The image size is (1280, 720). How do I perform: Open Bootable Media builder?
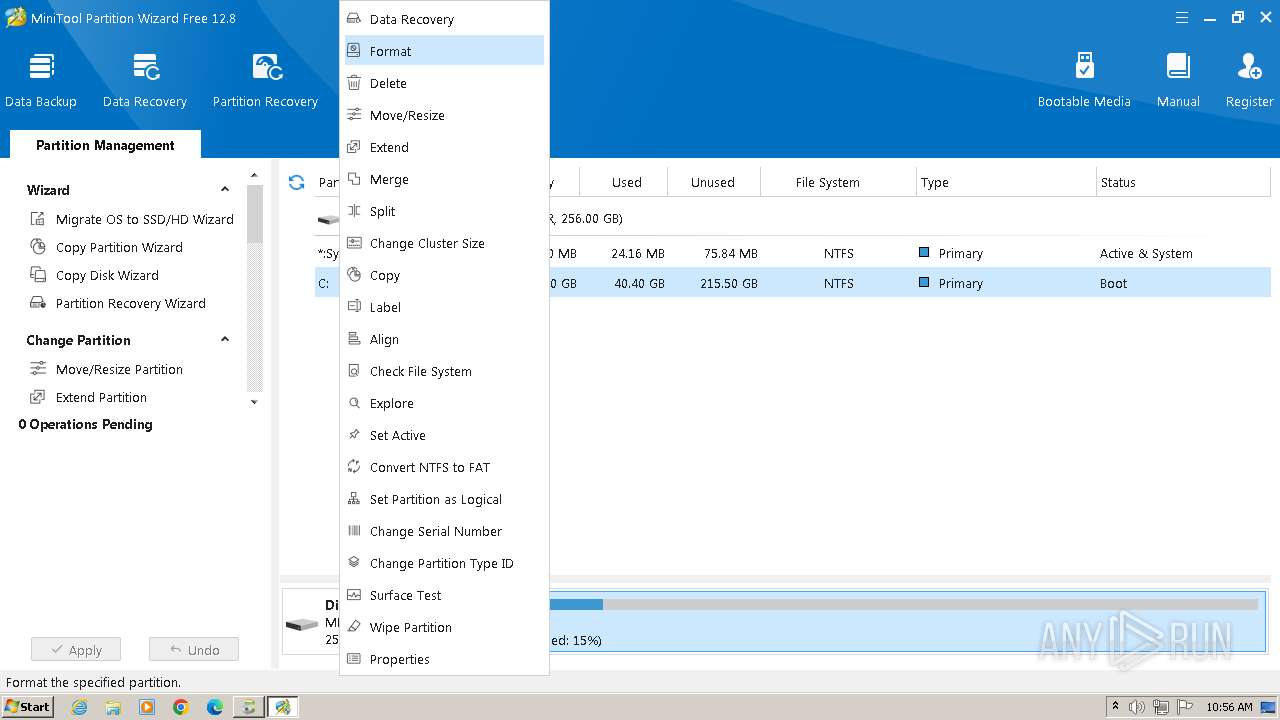[x=1084, y=80]
